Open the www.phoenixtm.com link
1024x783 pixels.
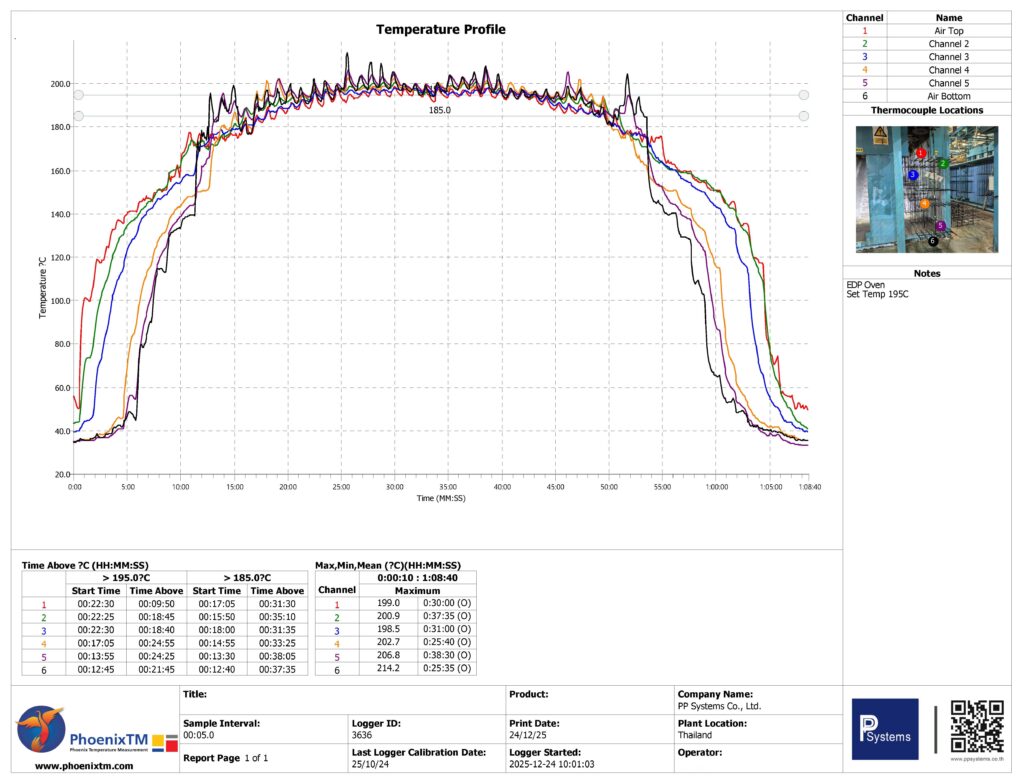tap(84, 765)
